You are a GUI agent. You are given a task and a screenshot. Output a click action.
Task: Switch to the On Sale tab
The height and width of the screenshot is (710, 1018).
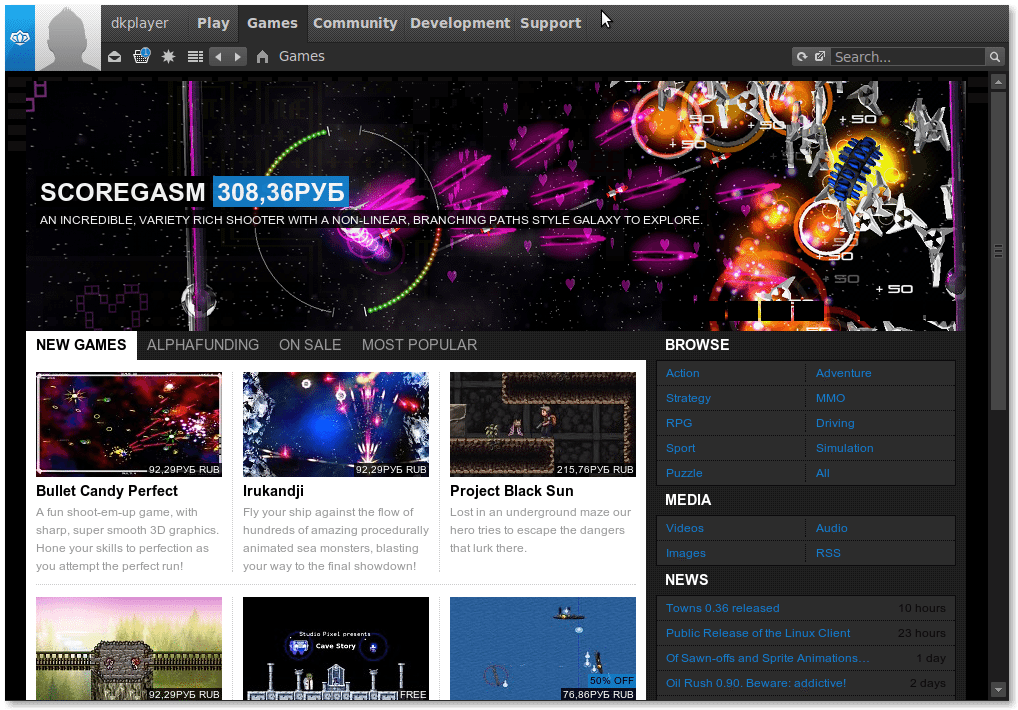[x=310, y=345]
